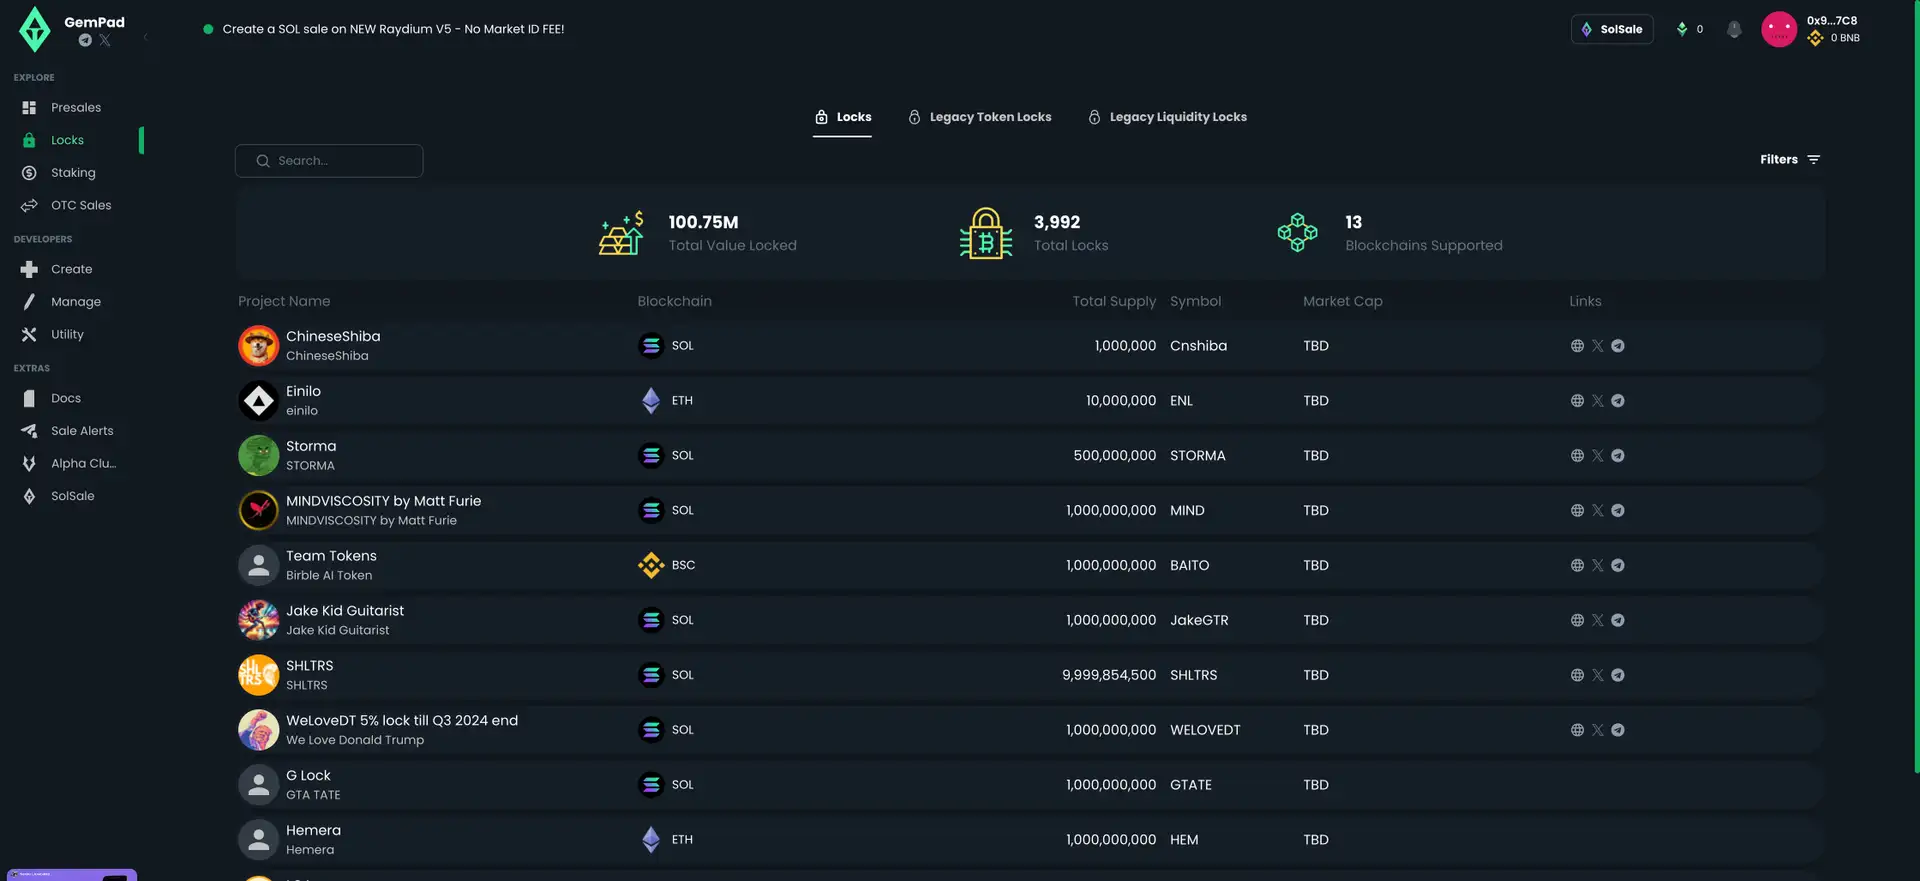Viewport: 1920px width, 881px height.
Task: Open ChineseShiba's website globe icon
Action: (1577, 346)
